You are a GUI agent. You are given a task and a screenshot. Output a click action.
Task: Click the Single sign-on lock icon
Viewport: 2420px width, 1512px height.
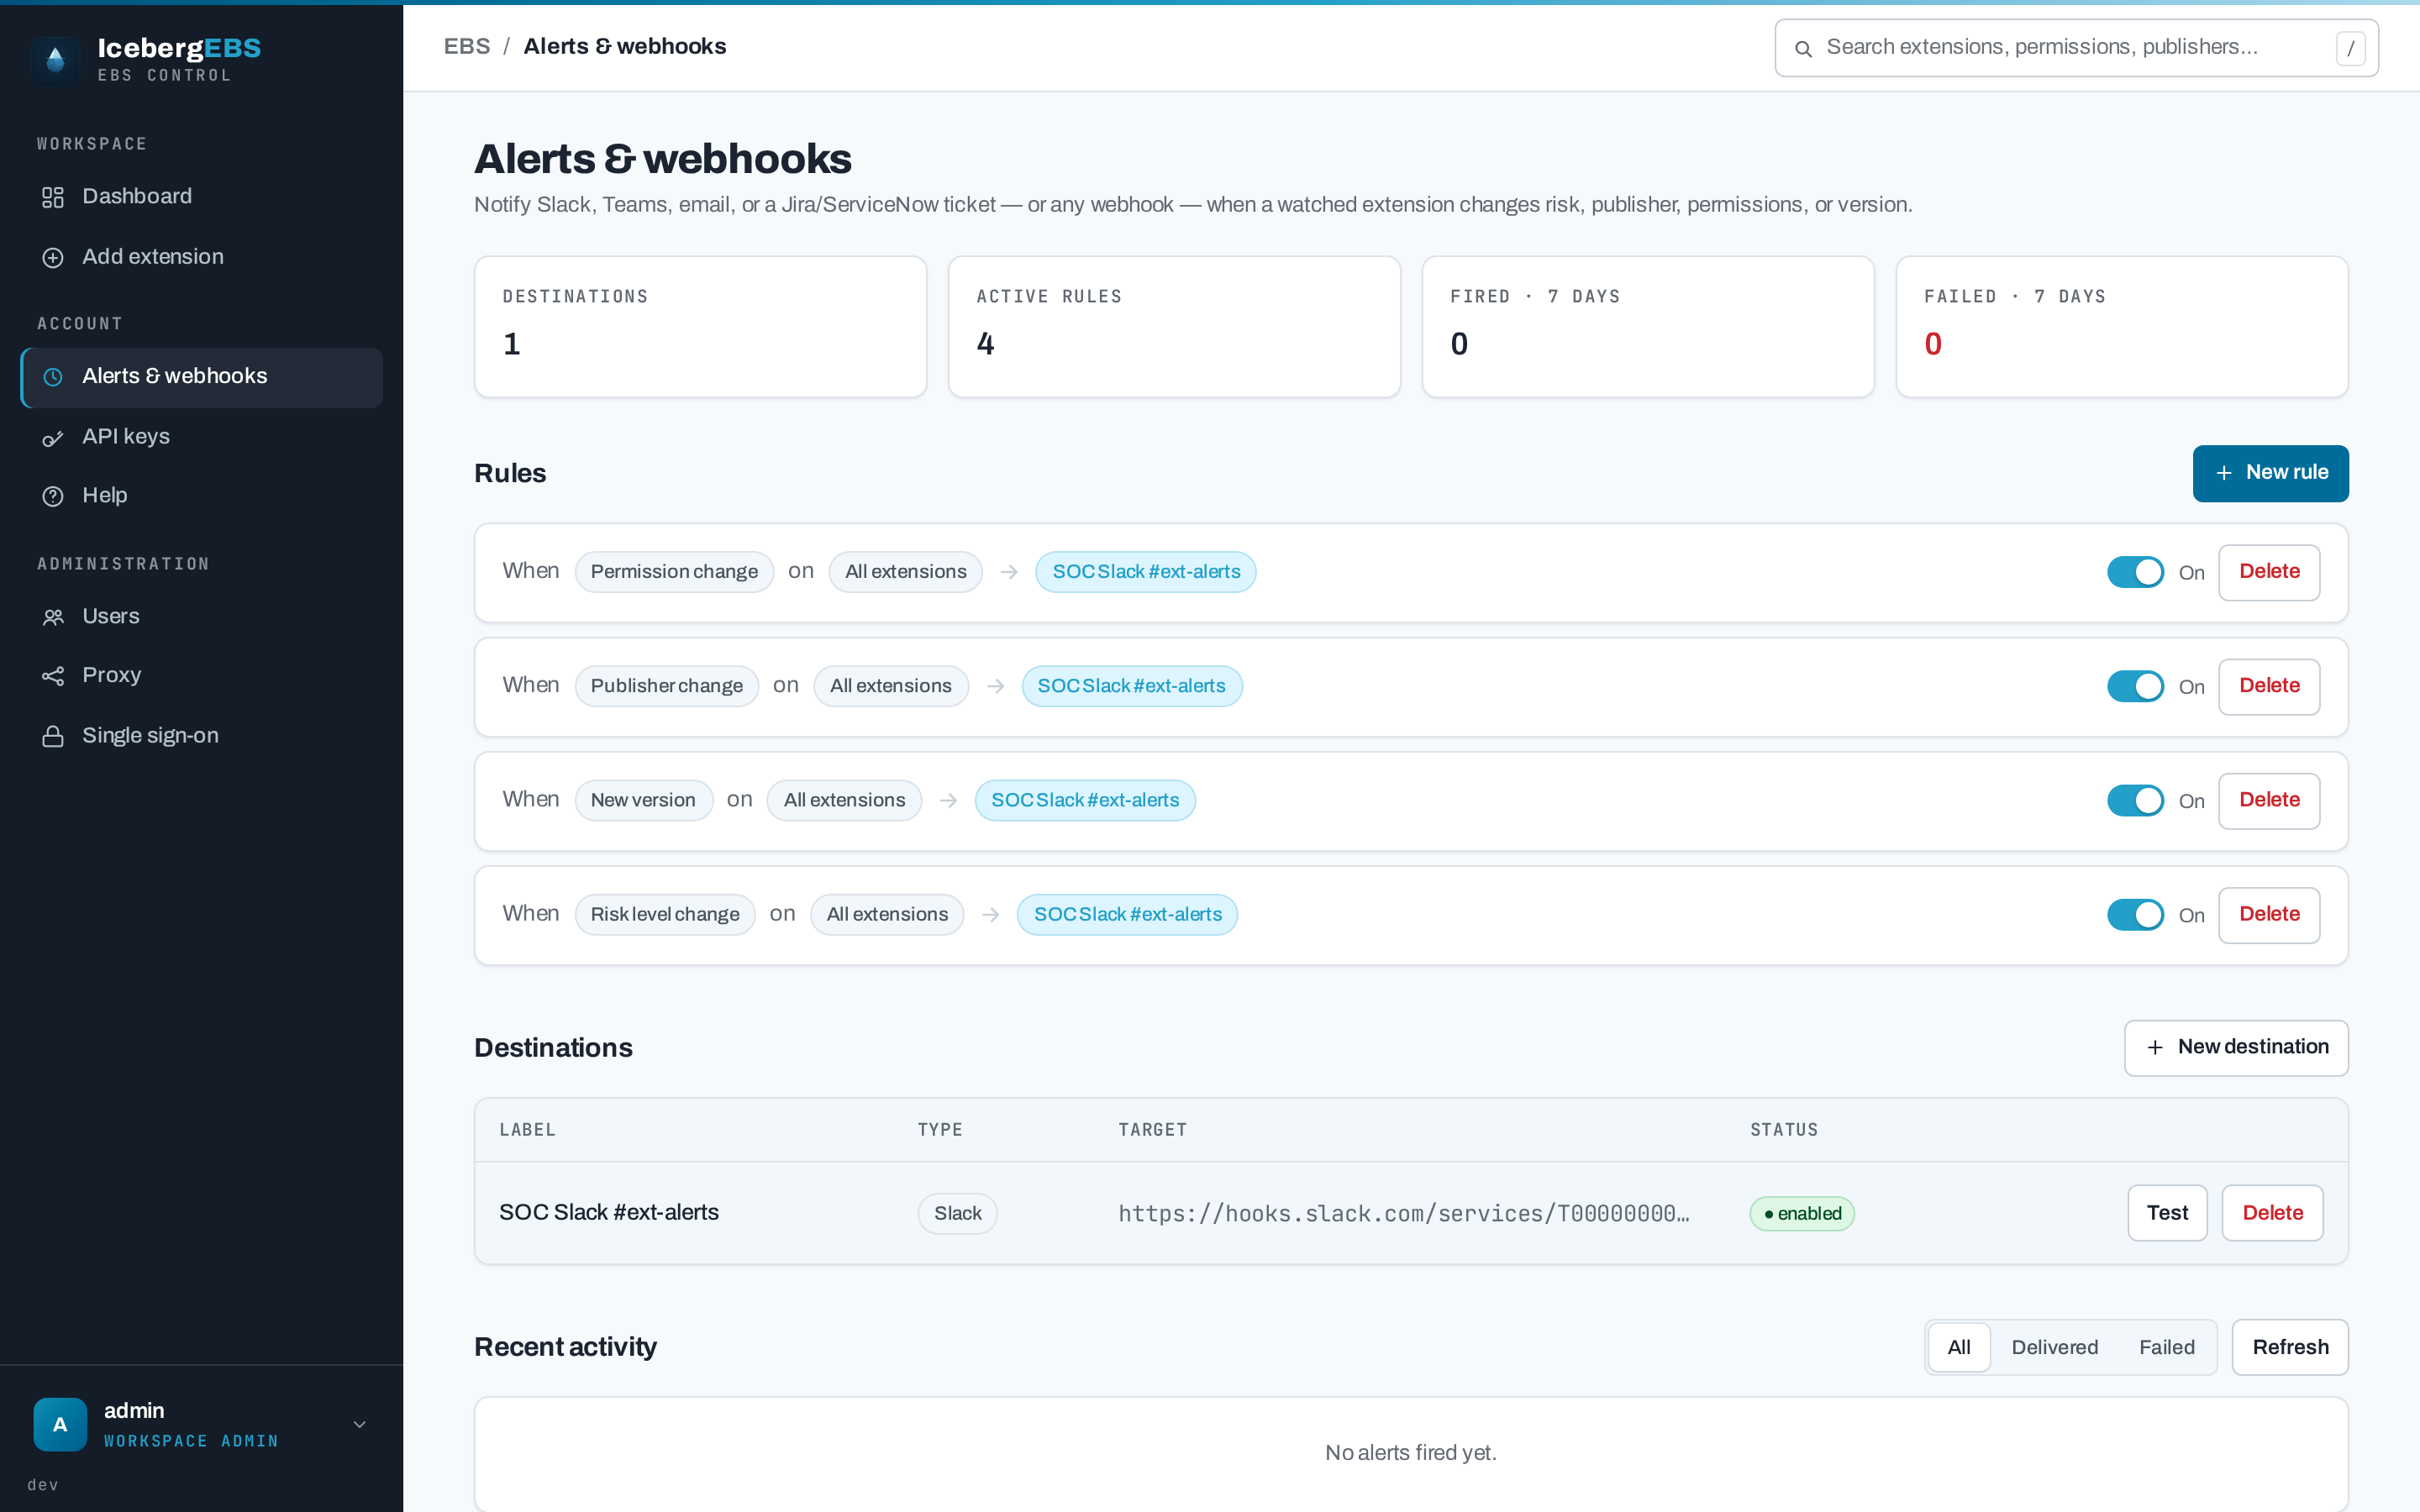click(53, 737)
